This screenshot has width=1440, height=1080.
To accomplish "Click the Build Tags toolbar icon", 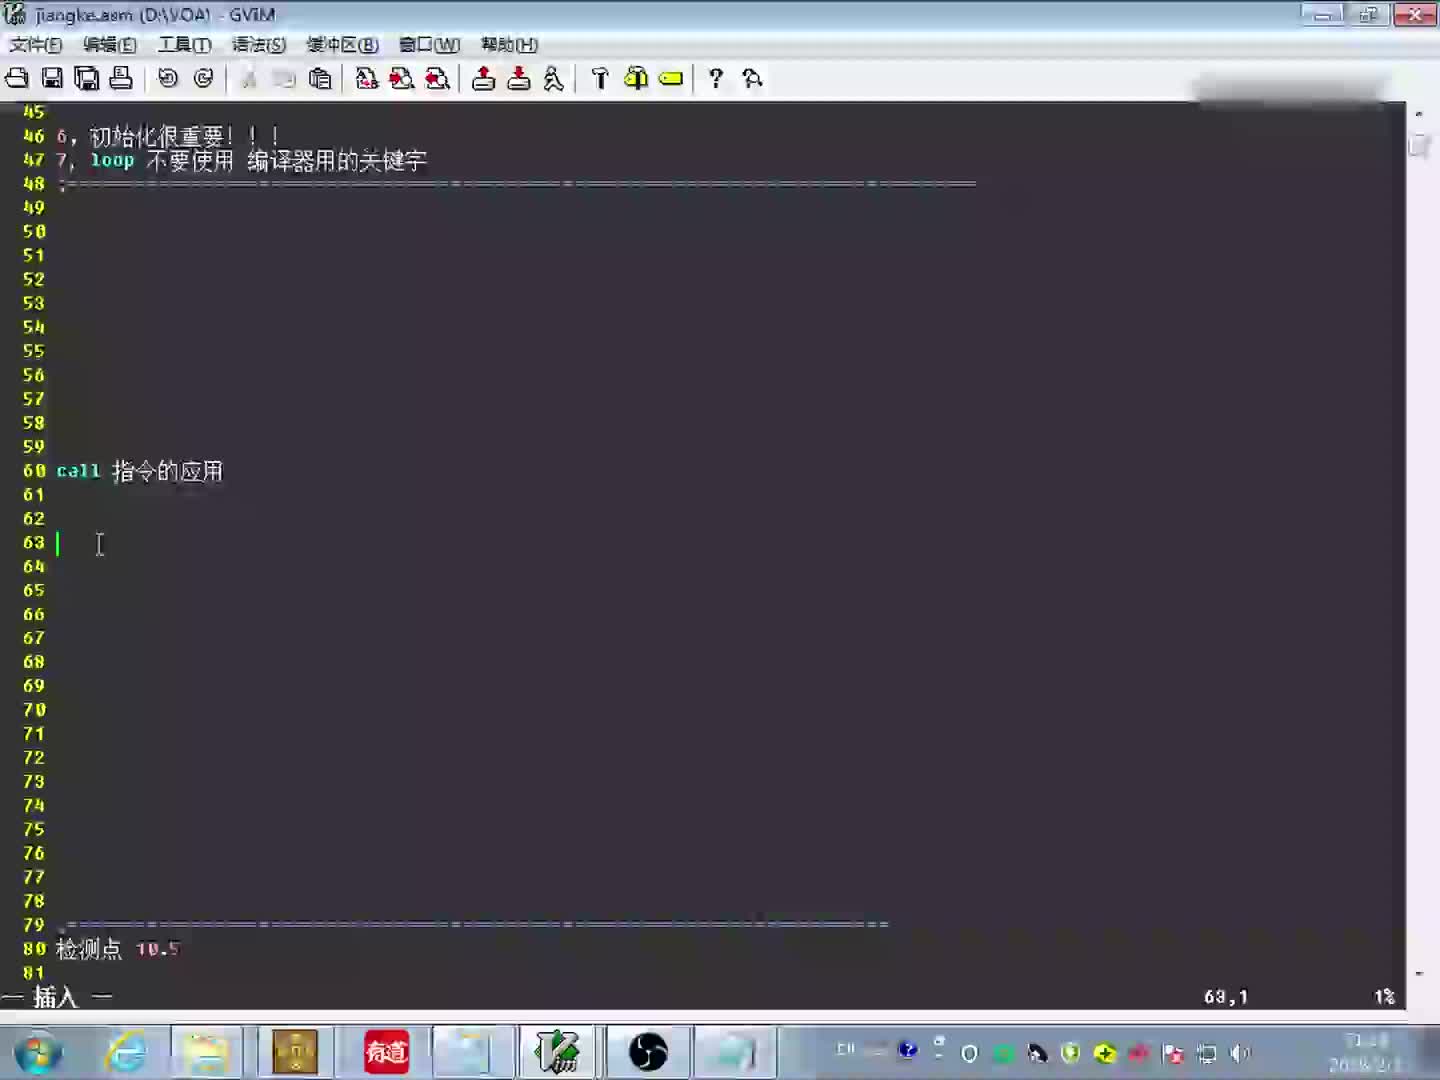I will 636,78.
